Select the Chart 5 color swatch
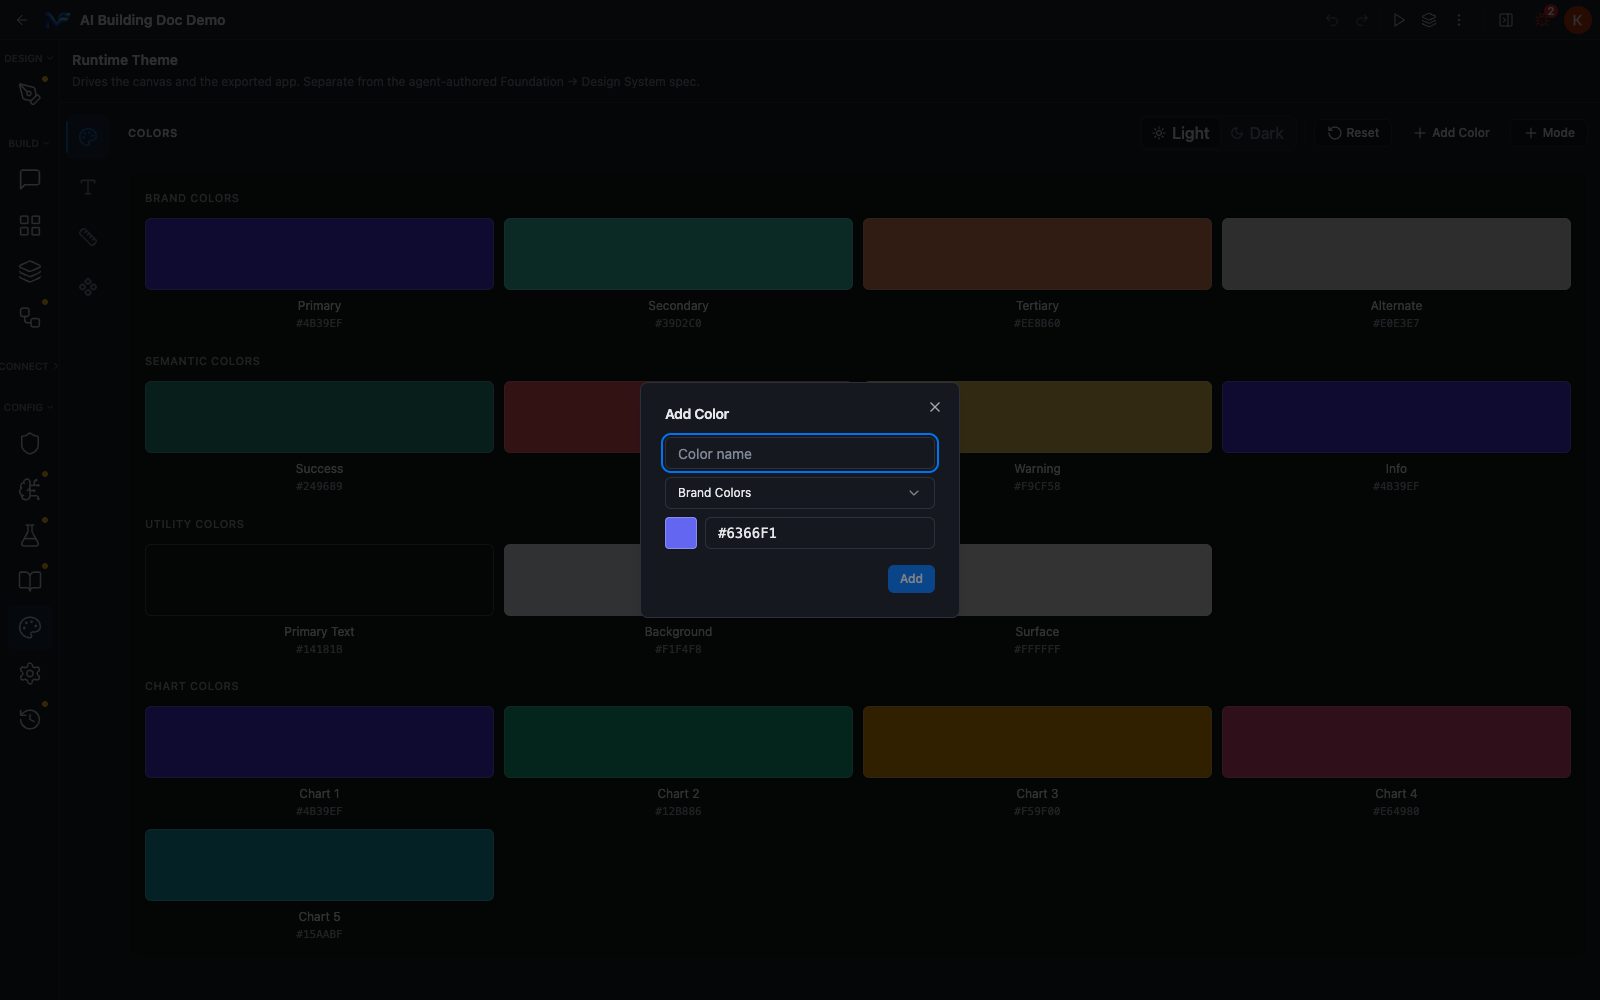The height and width of the screenshot is (1000, 1600). 319,865
